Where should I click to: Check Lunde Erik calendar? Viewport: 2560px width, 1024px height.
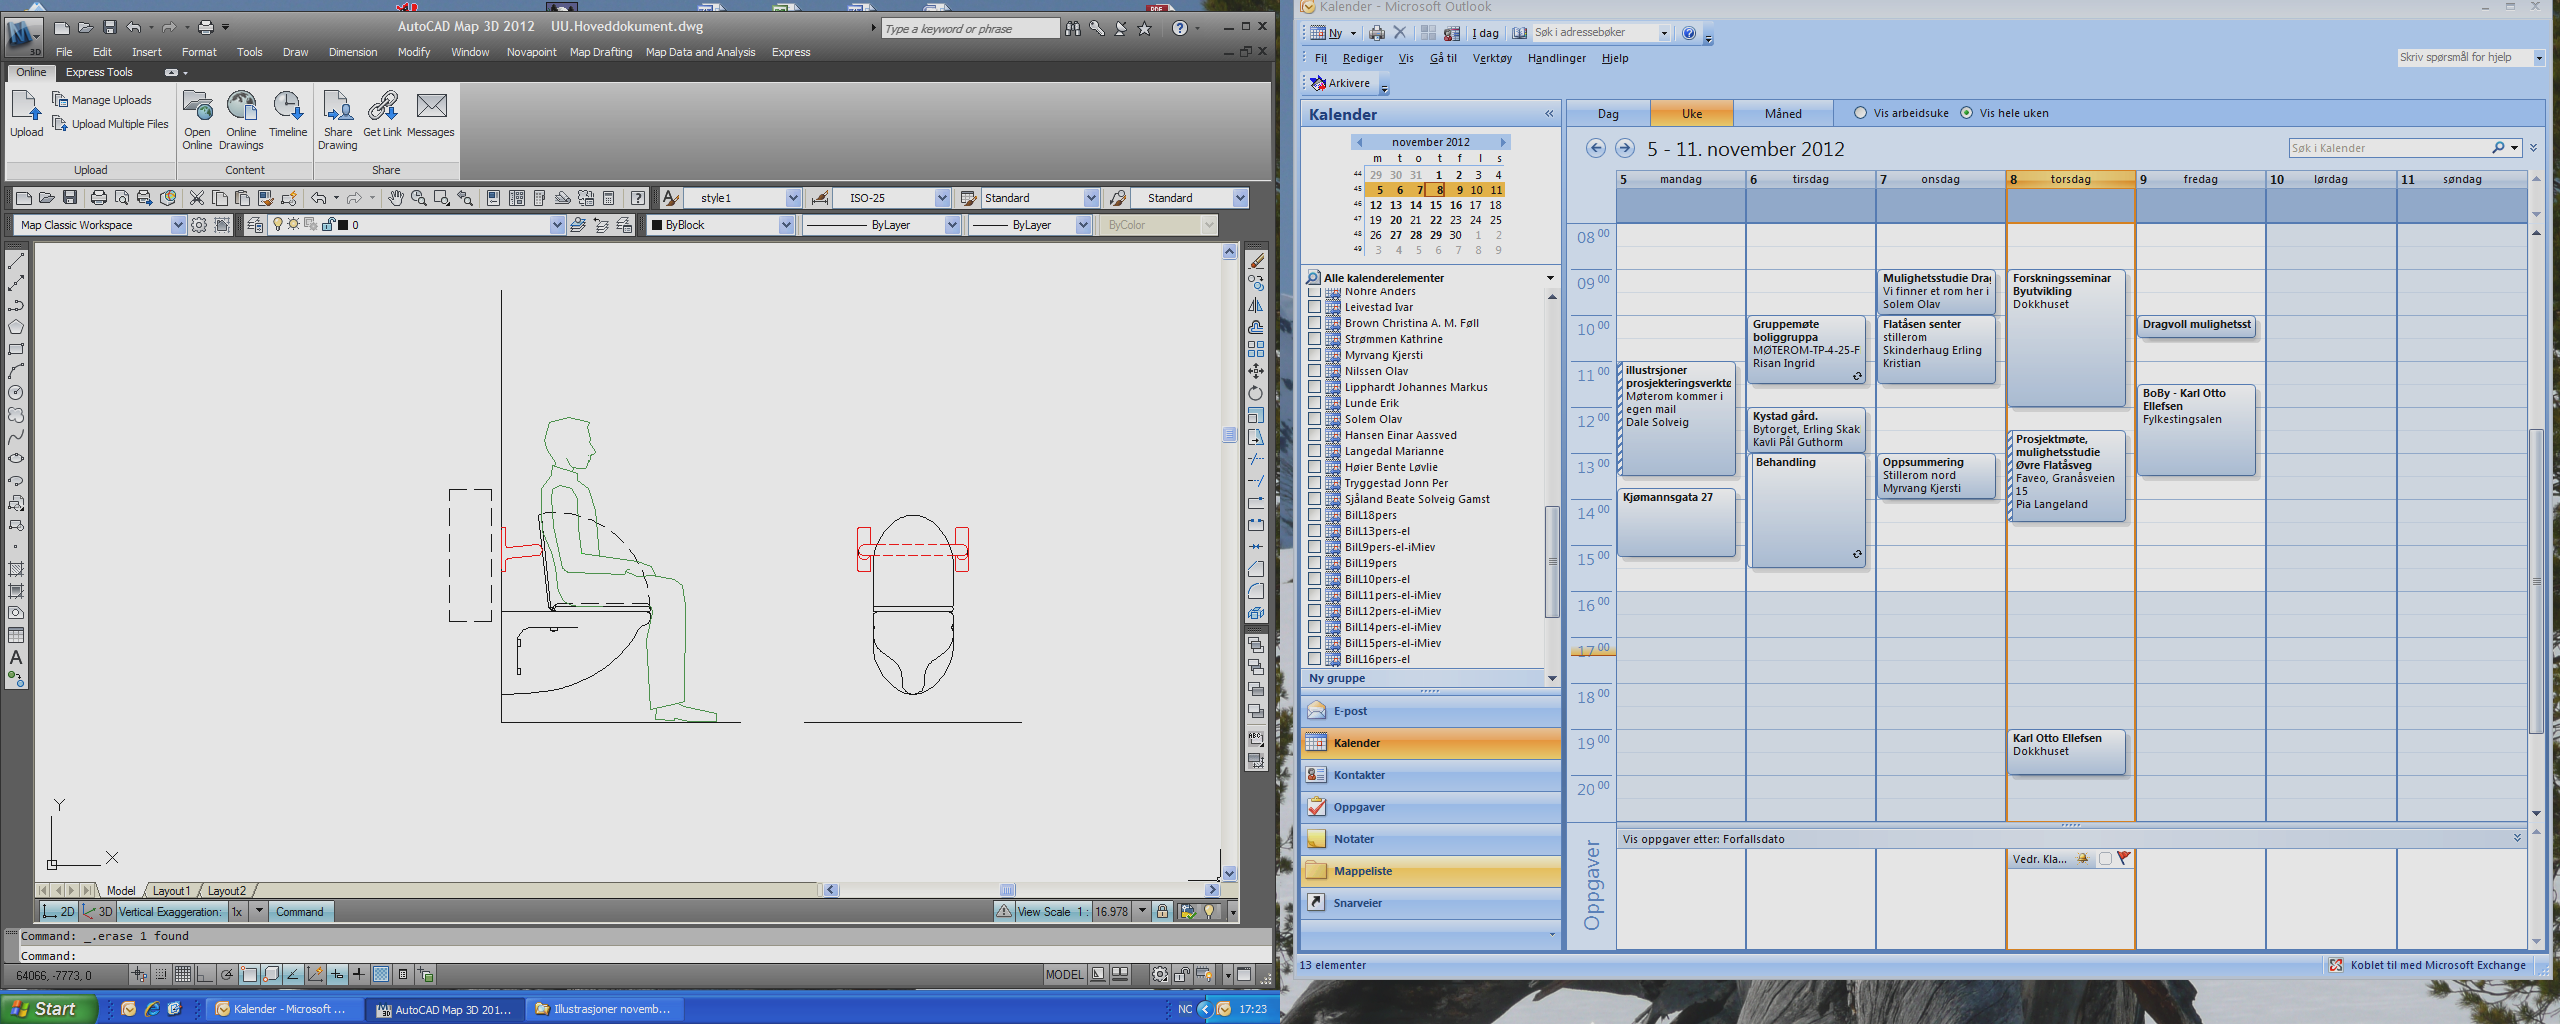click(x=1315, y=403)
